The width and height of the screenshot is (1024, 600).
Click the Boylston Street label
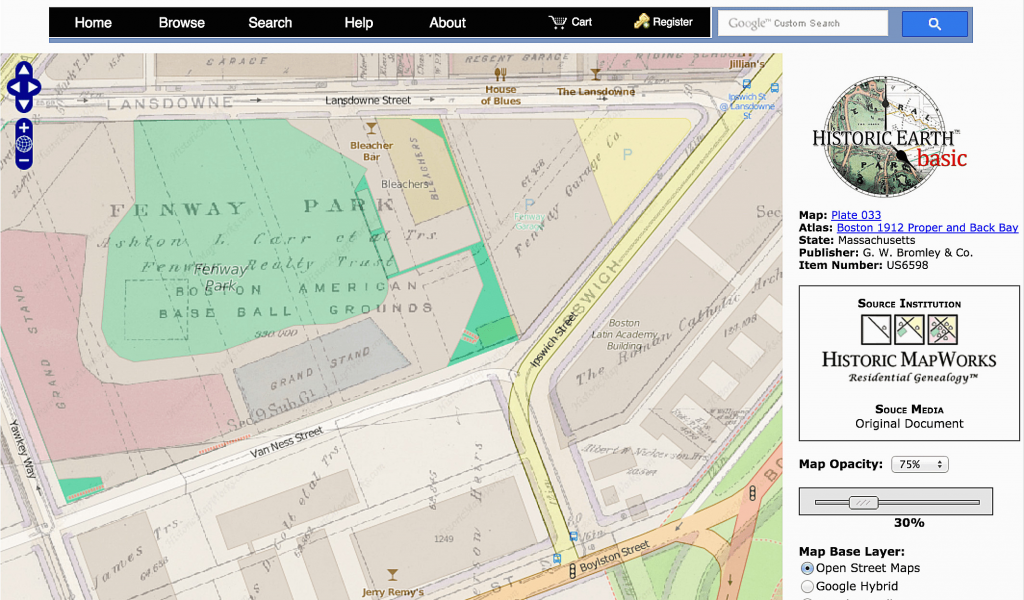[615, 555]
